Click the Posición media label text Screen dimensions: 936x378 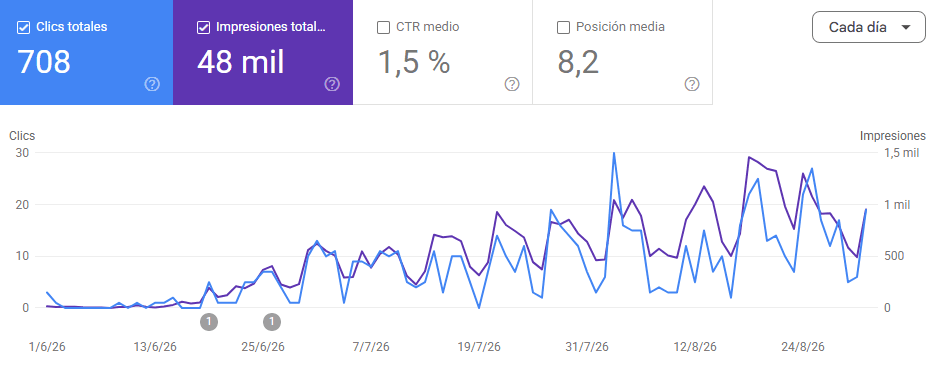(620, 27)
